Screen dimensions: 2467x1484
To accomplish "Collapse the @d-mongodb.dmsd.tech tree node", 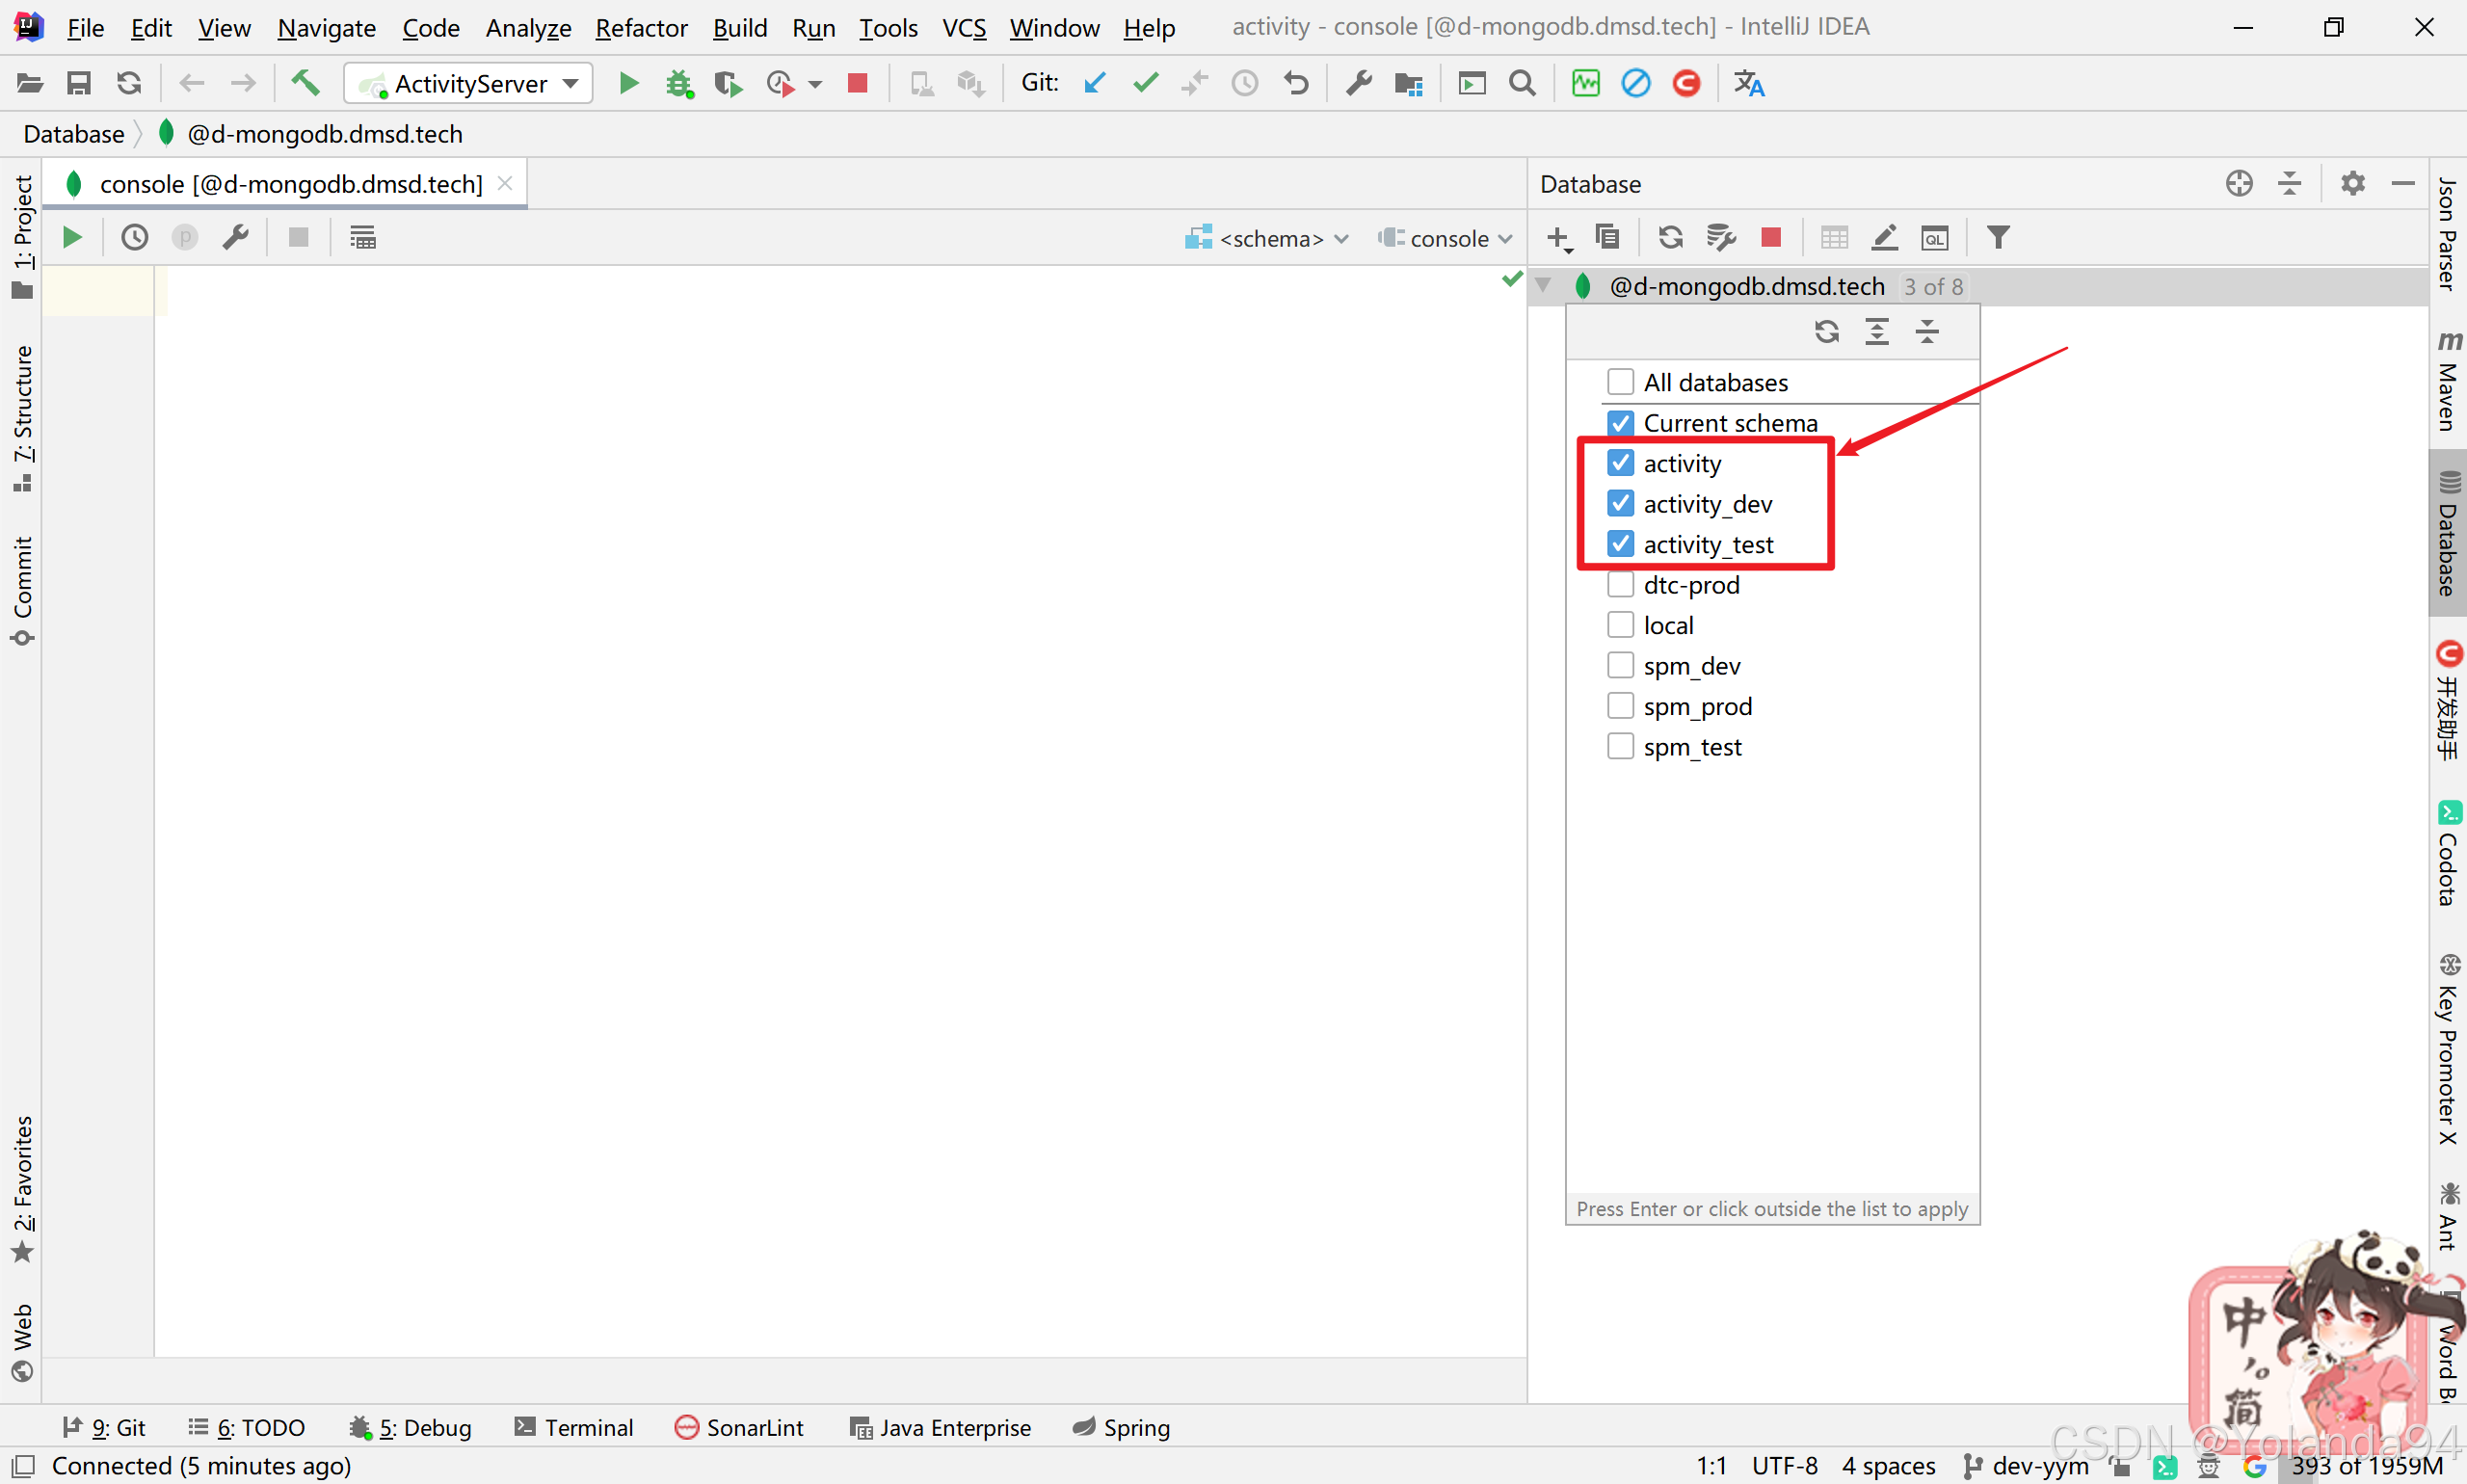I will 1543,287.
